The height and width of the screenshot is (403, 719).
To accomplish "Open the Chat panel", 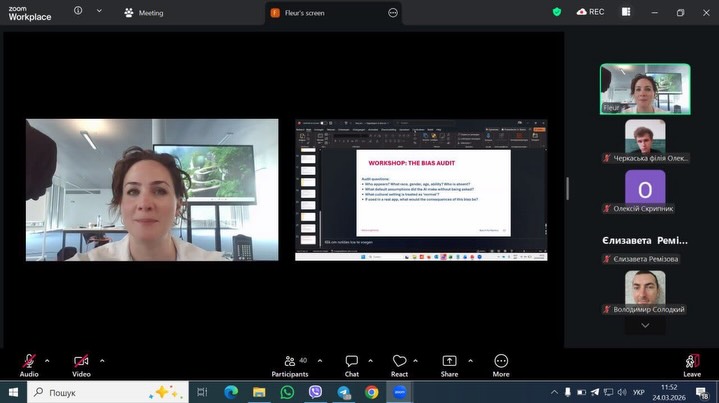I will [352, 362].
